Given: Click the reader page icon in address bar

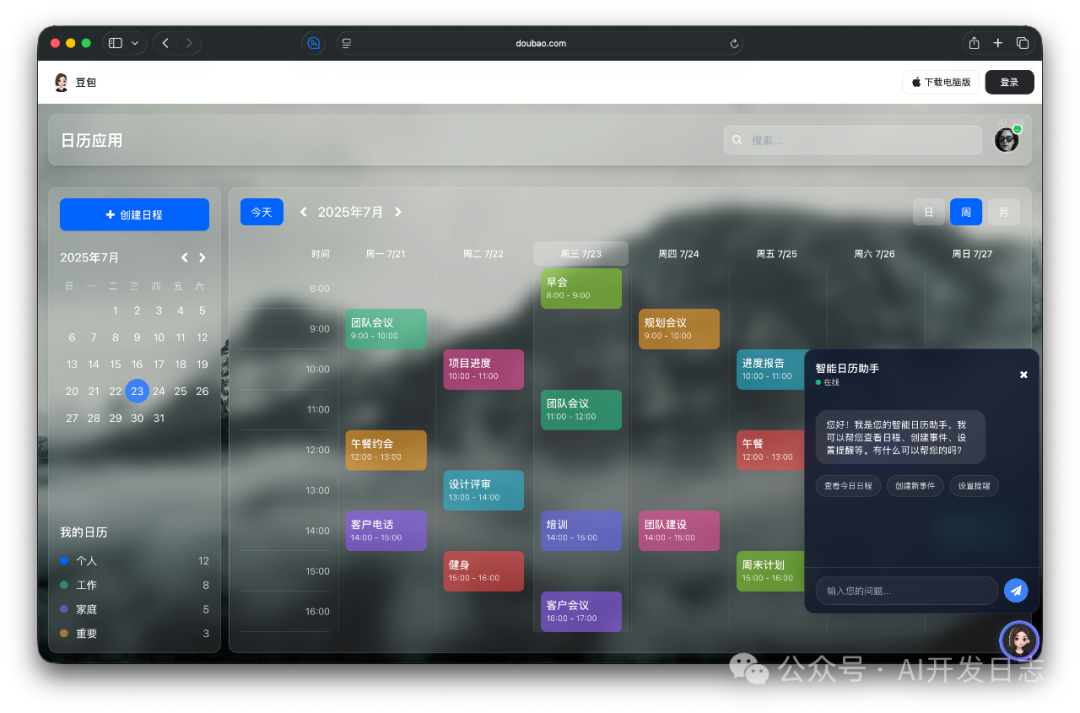Looking at the screenshot, I should coord(346,43).
